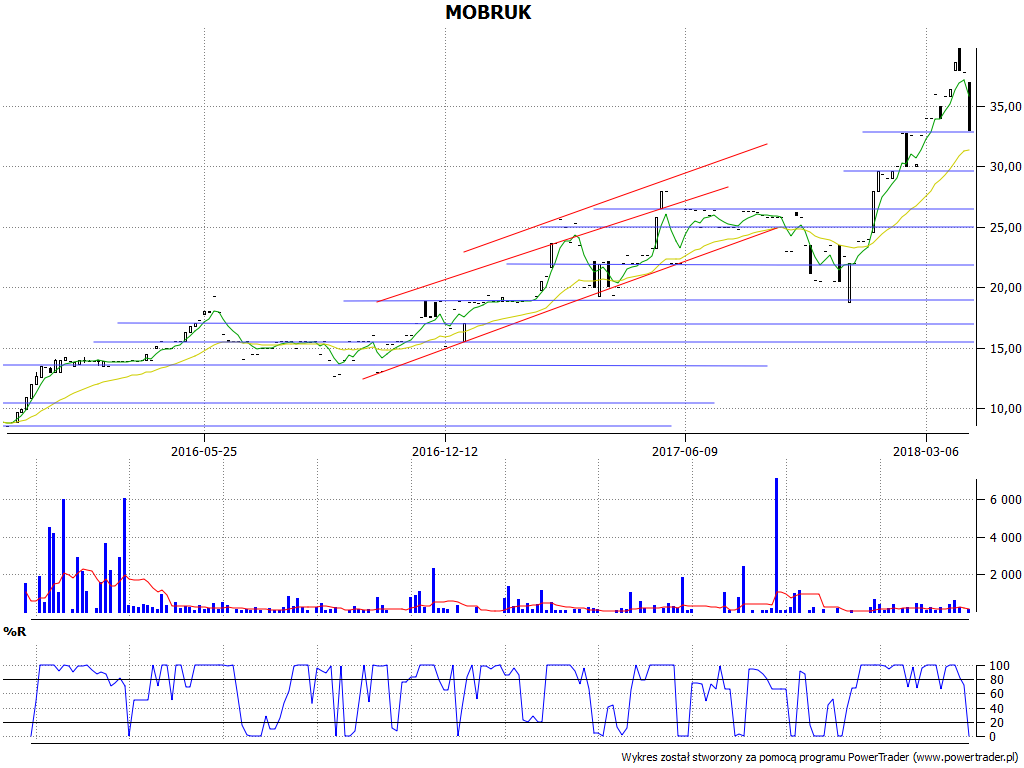The image size is (1024, 768).
Task: Click the 20 level on %R axis
Action: [997, 723]
